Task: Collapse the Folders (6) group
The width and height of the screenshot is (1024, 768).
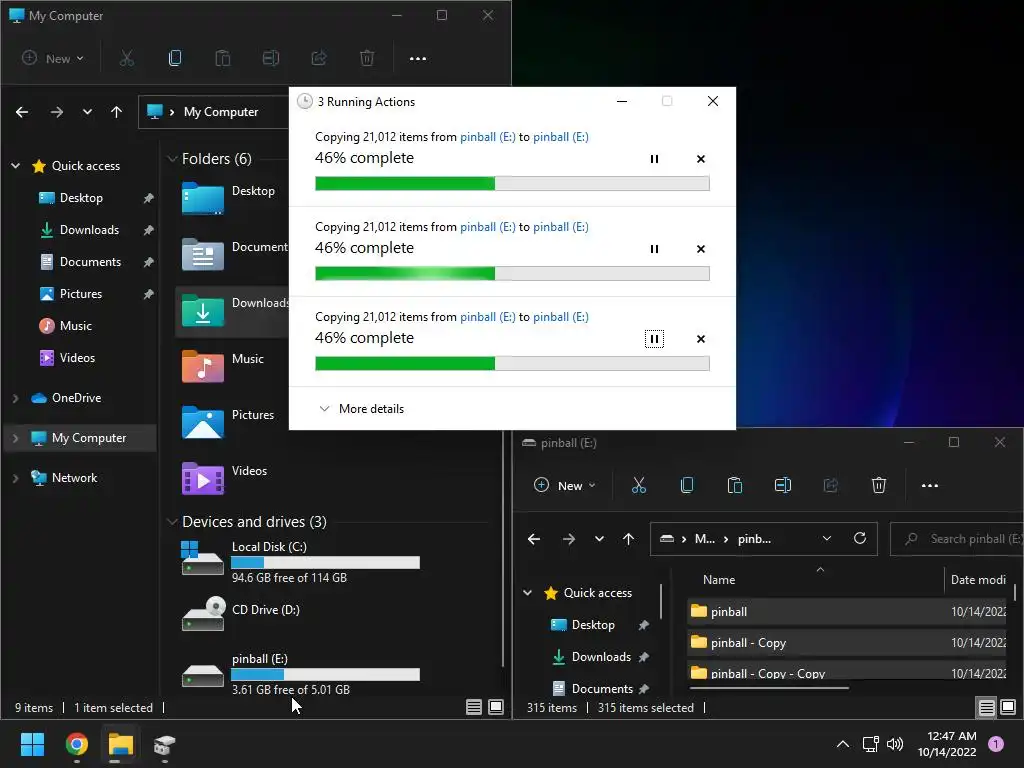Action: [172, 159]
